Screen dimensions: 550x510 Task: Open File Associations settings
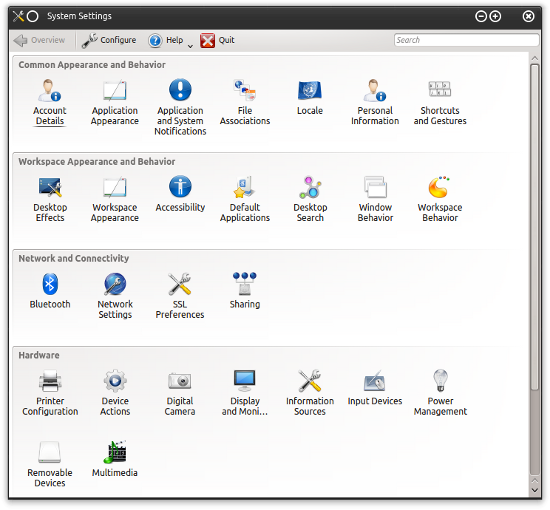(x=245, y=102)
